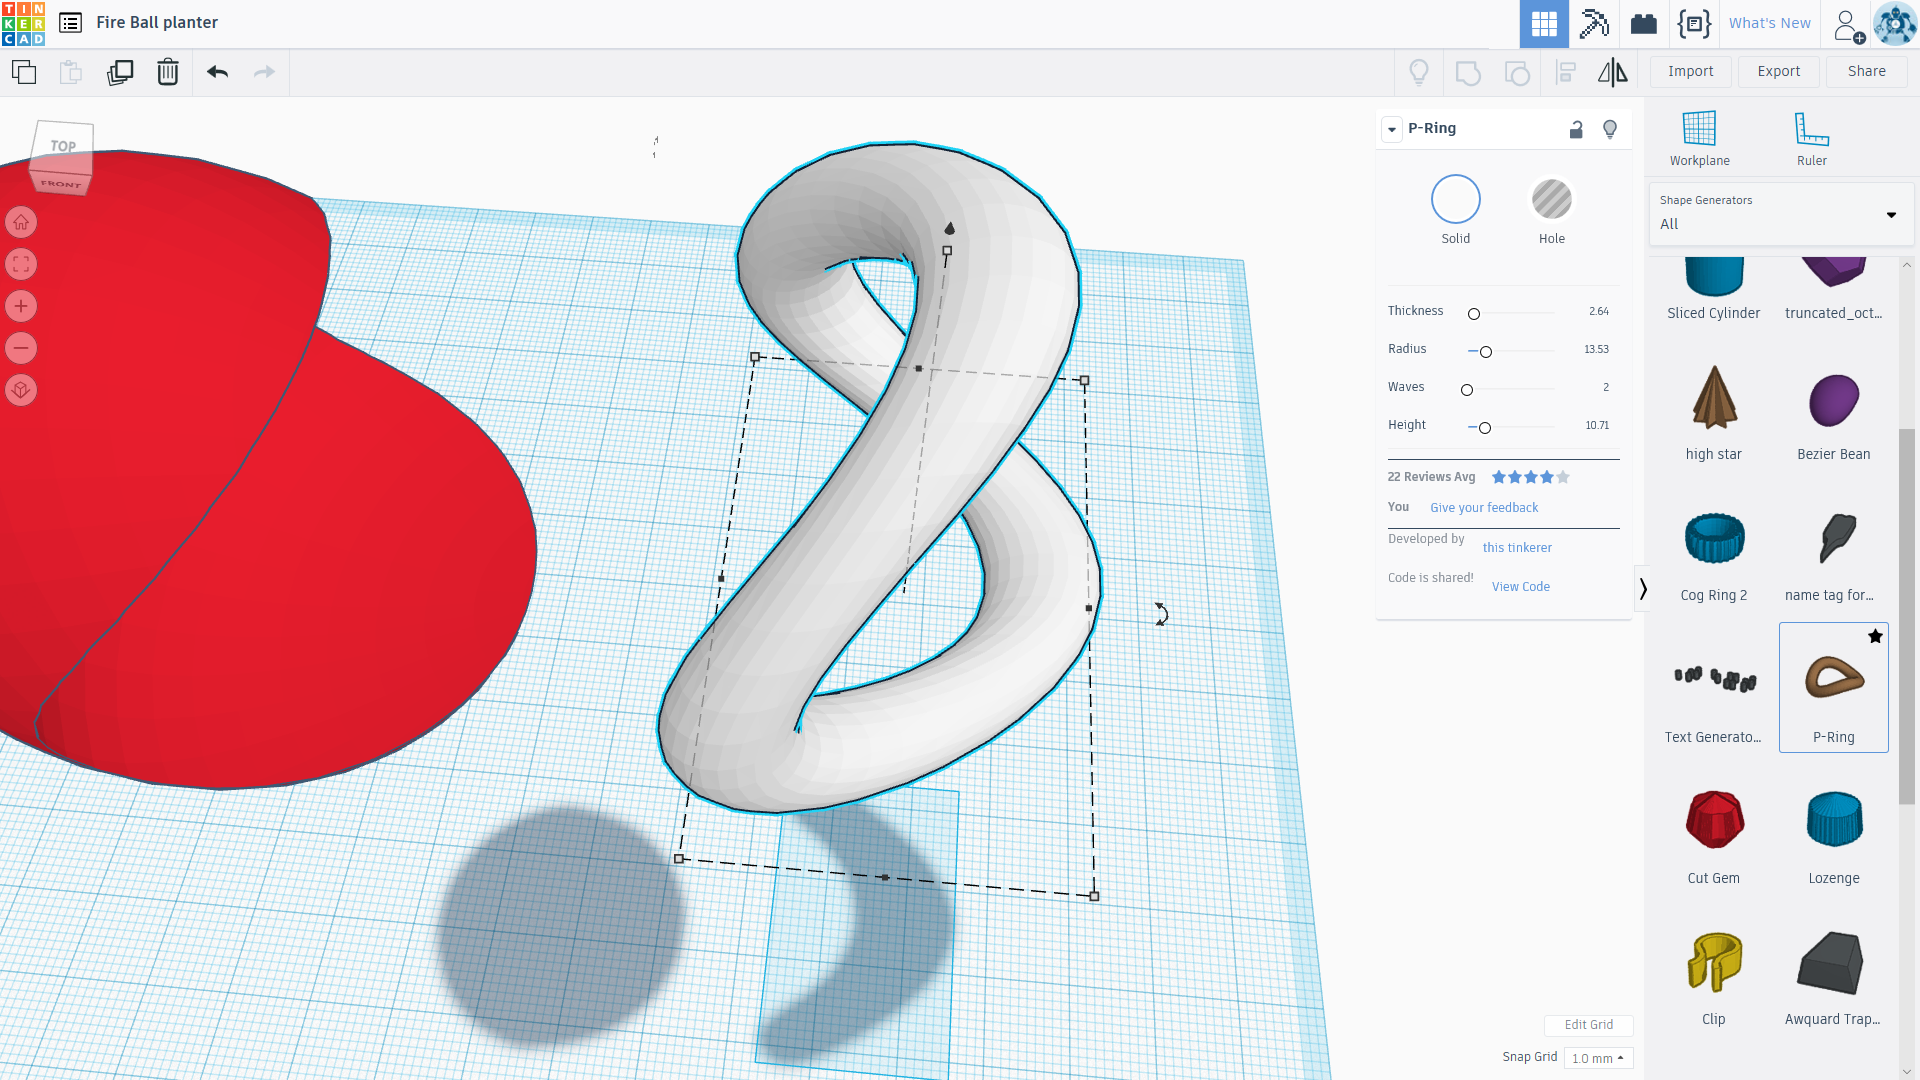Click the Zoom in button

coord(21,306)
